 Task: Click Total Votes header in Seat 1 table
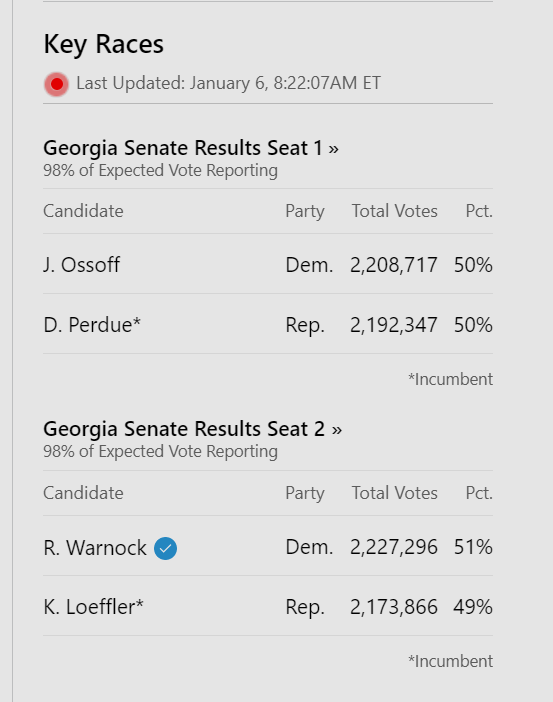[x=394, y=211]
